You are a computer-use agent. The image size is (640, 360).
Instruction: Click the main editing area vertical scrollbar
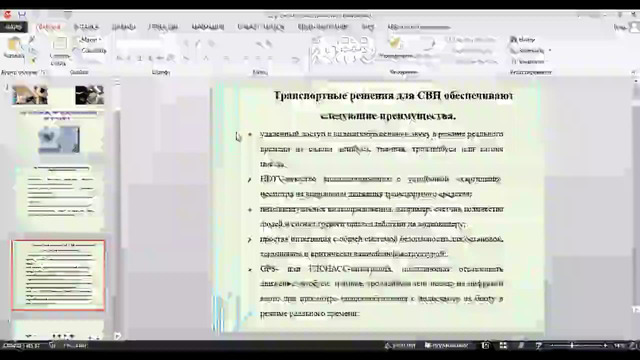pos(636,204)
